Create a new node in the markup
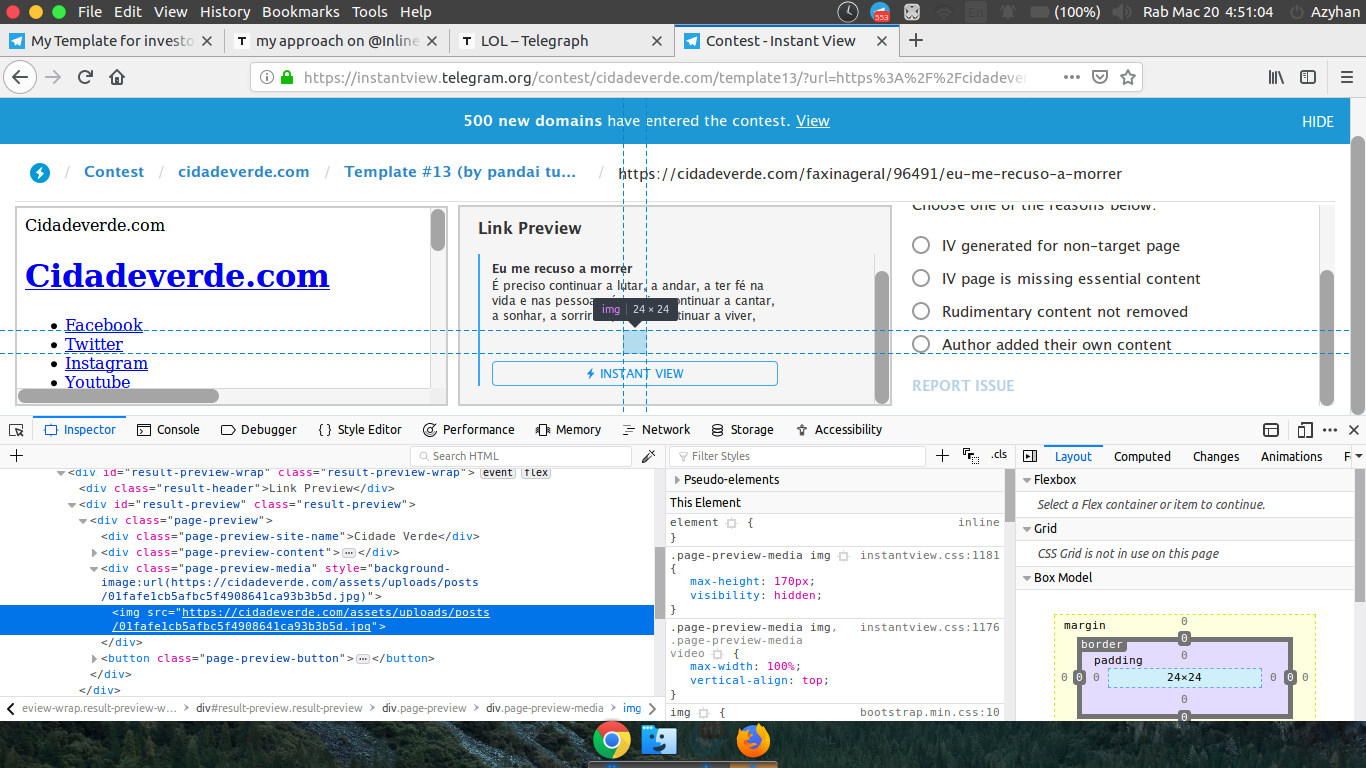The width and height of the screenshot is (1366, 768). pos(16,456)
